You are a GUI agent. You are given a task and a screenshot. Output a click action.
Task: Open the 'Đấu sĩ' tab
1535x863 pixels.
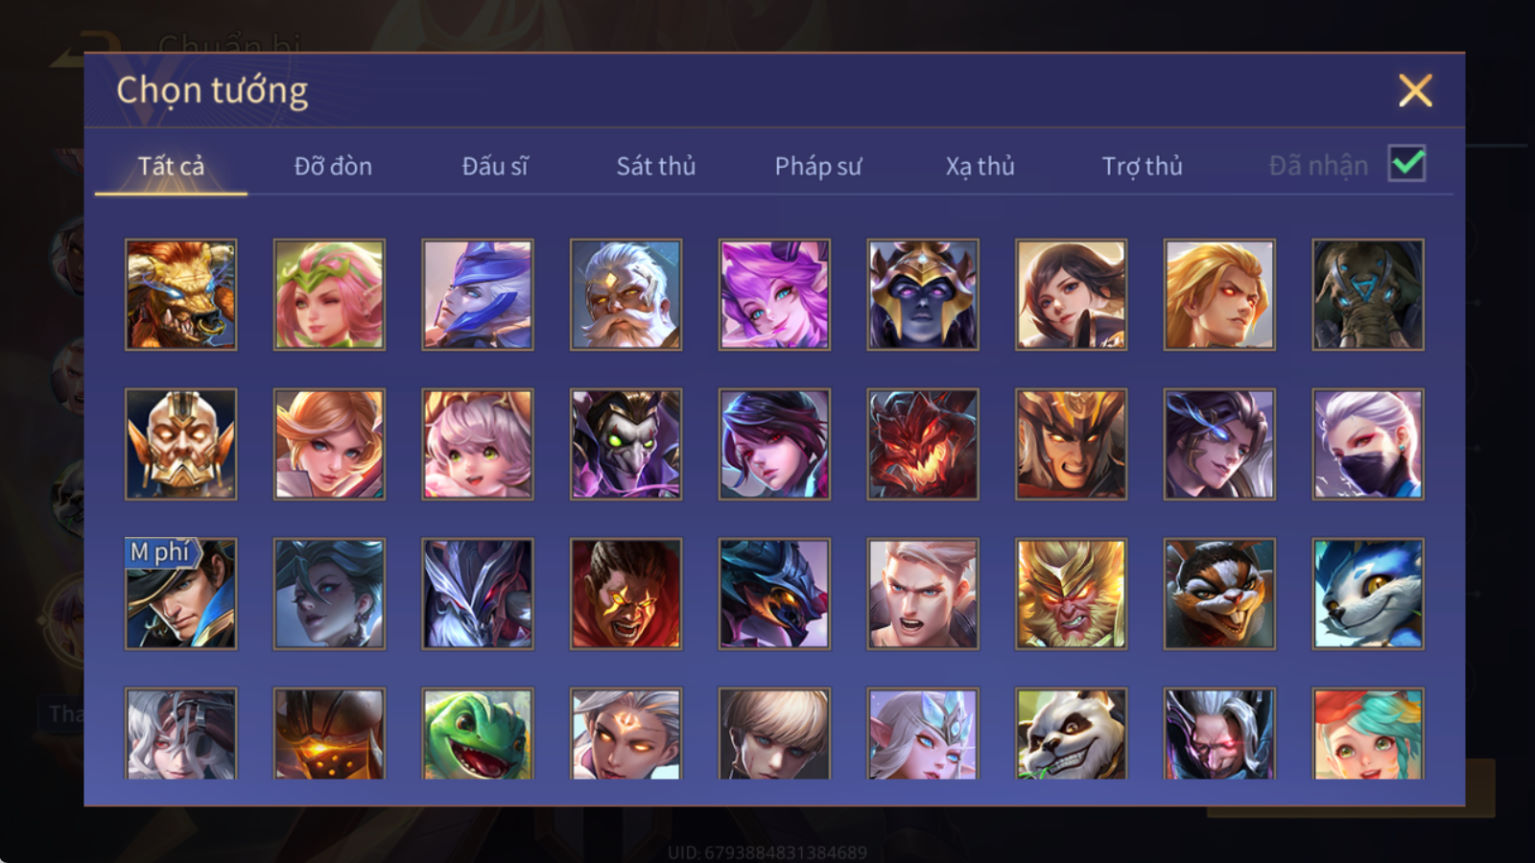click(495, 166)
